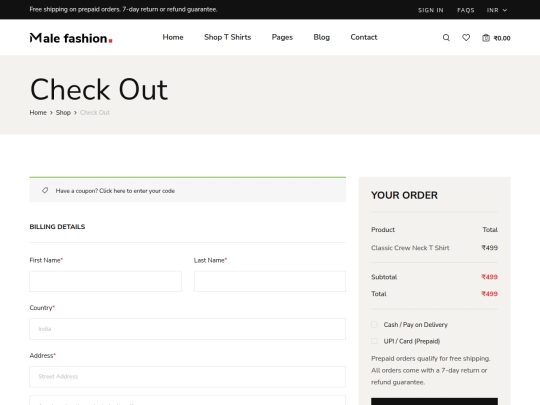Viewport: 540px width, 405px height.
Task: Open the Contact menu item
Action: click(x=364, y=37)
